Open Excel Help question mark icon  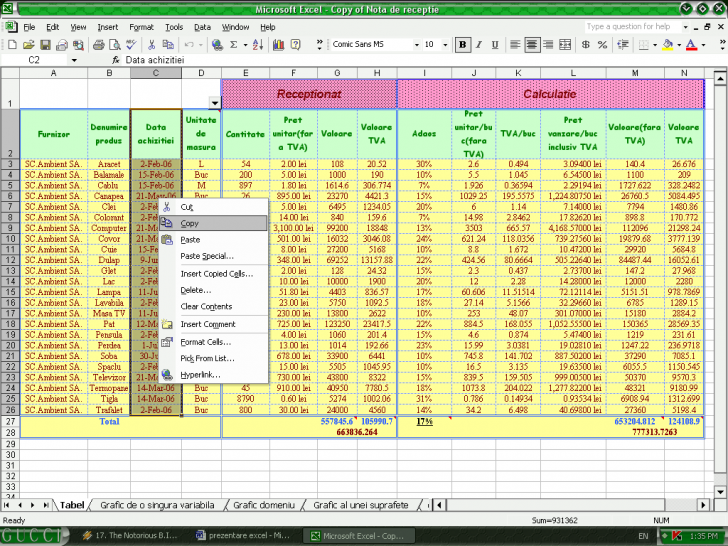coord(295,45)
